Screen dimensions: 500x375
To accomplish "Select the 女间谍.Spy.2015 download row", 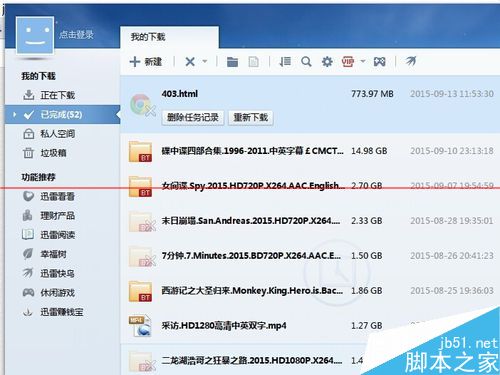I will click(310, 186).
